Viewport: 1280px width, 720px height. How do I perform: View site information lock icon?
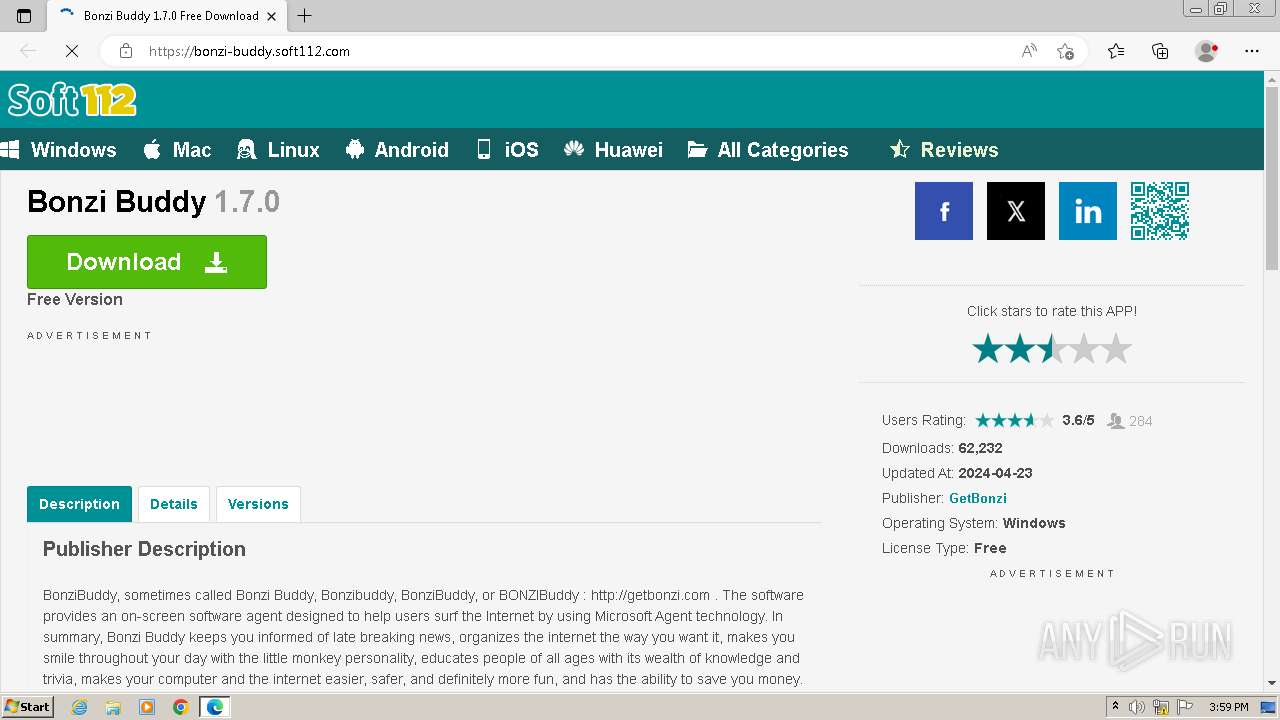click(125, 51)
